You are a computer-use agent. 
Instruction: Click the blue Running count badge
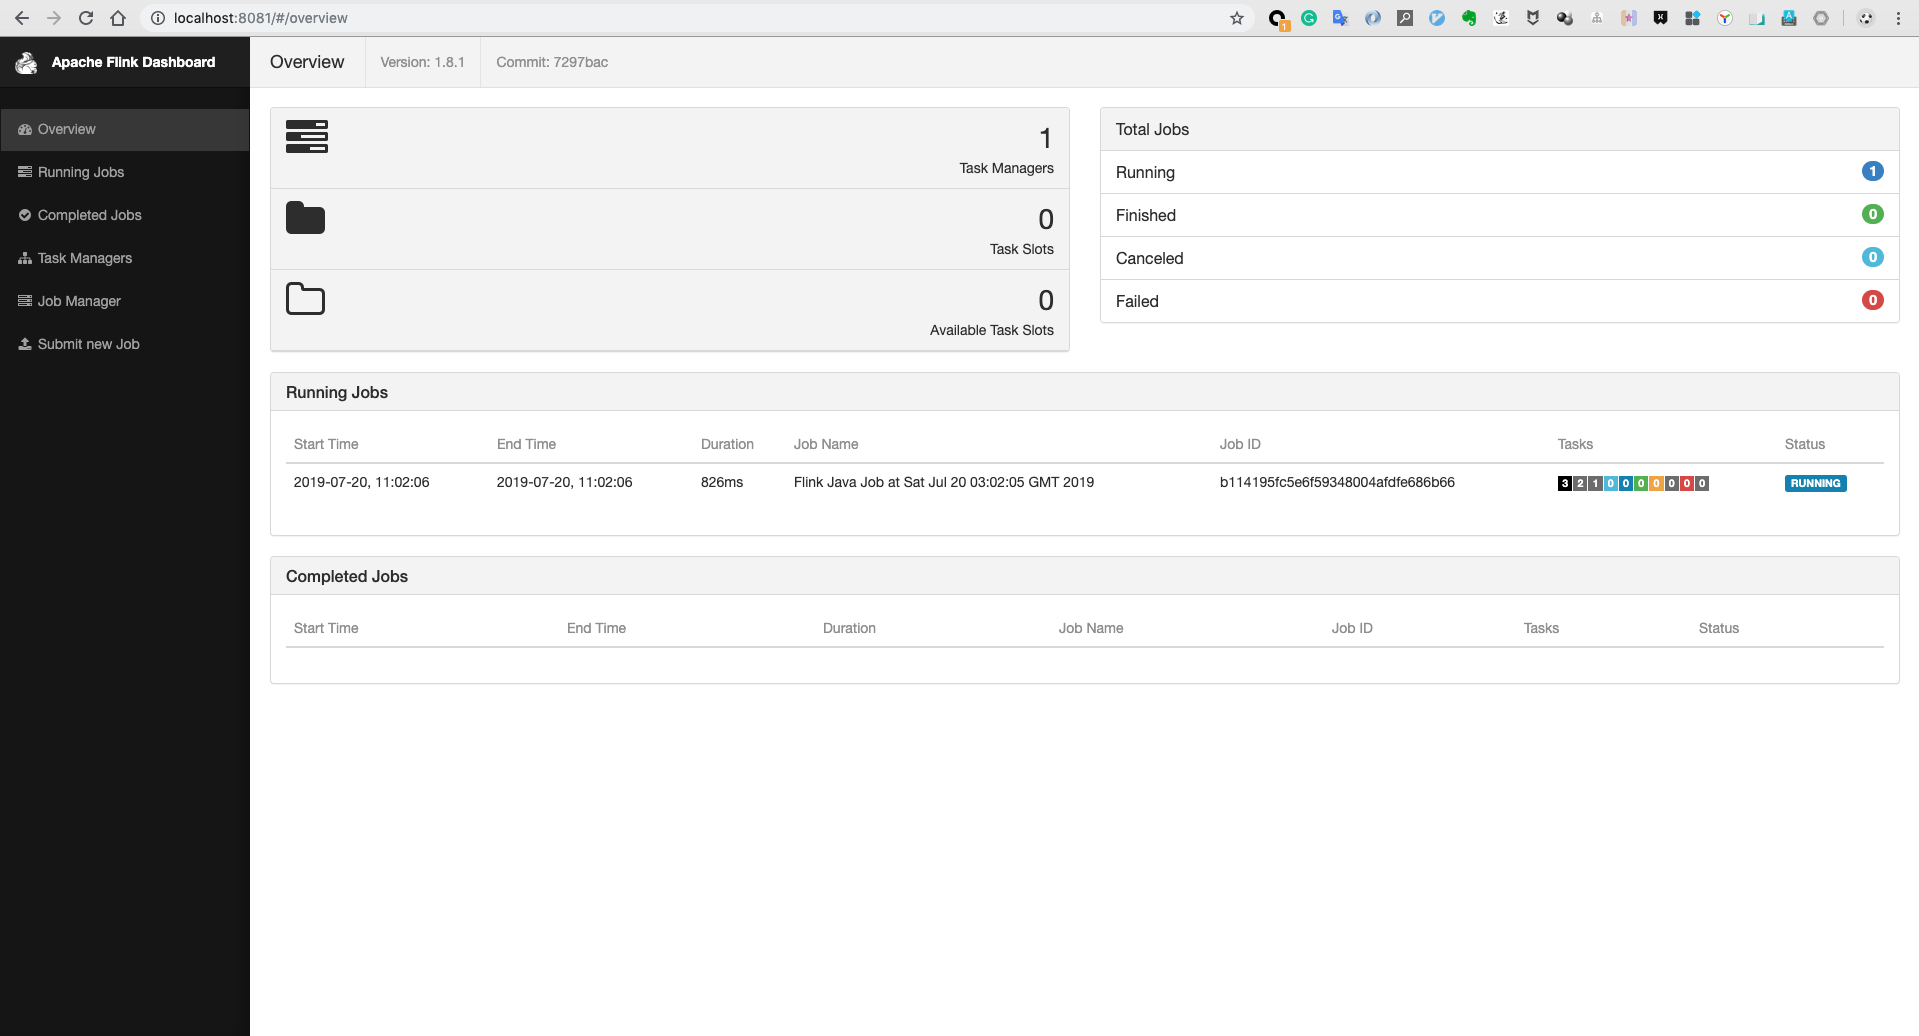[1873, 171]
